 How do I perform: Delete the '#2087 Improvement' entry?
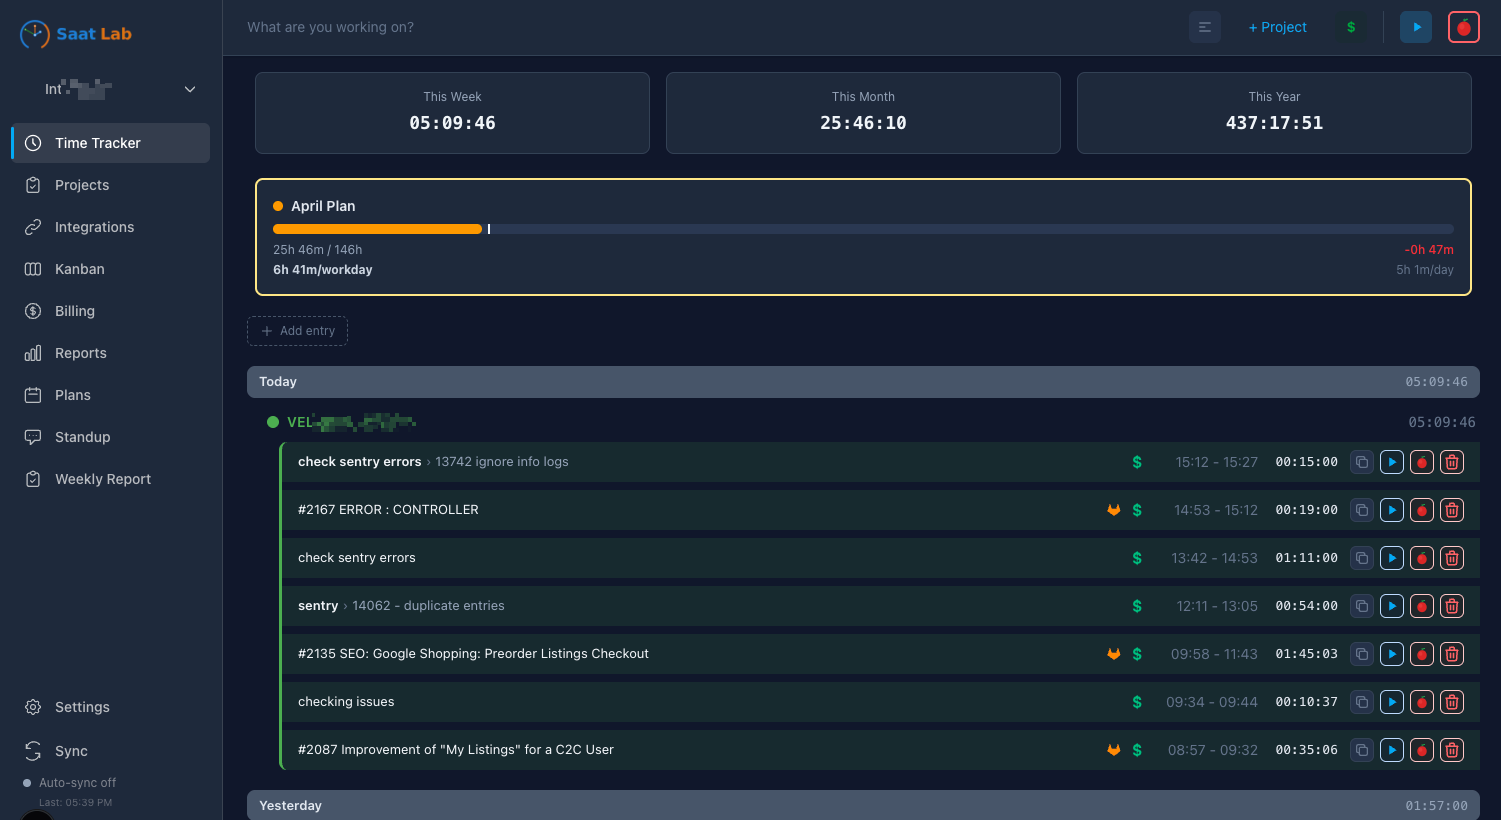(1452, 750)
